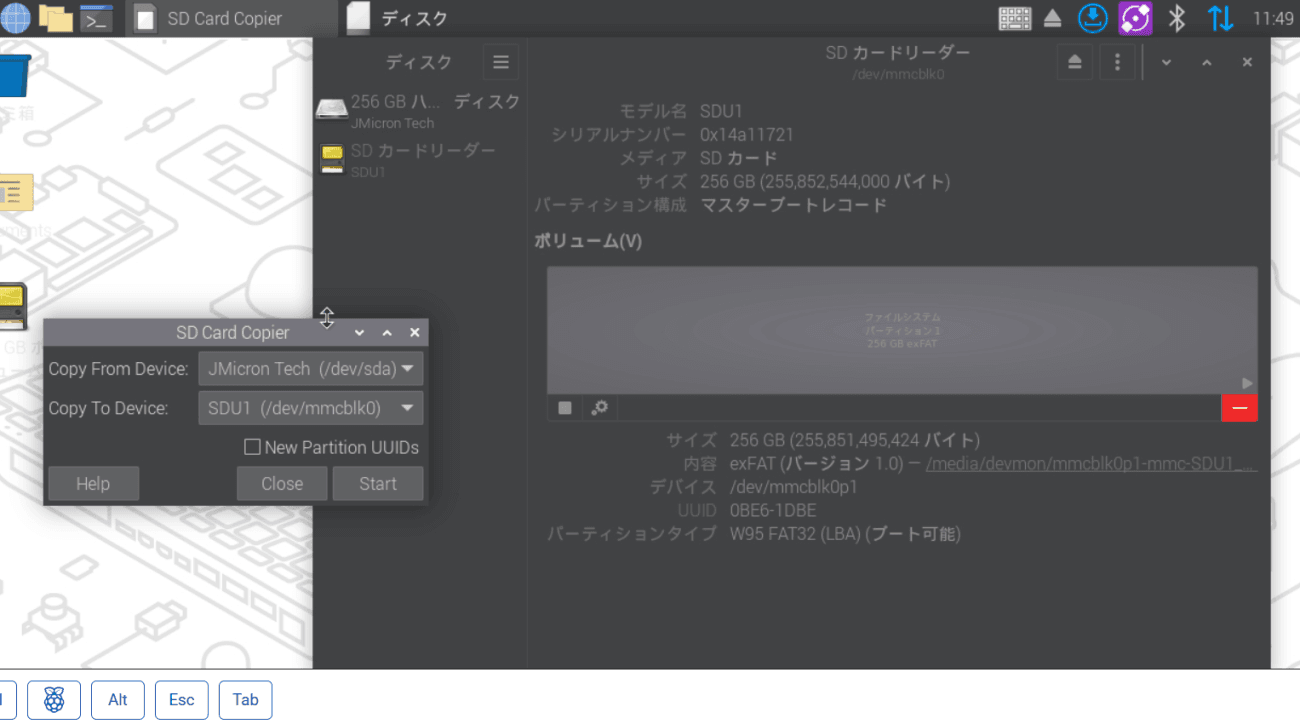Enable the New Partition UUIDs checkbox

pos(253,447)
